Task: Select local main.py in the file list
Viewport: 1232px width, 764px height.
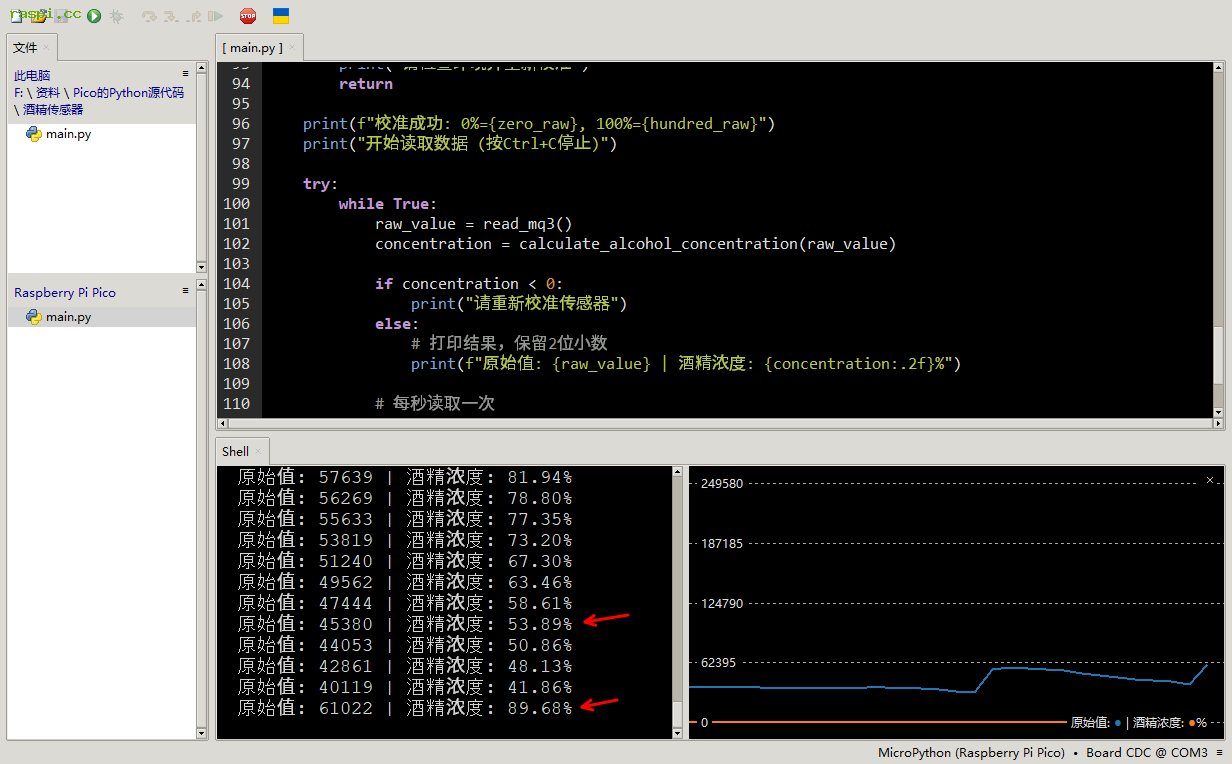Action: tap(68, 134)
